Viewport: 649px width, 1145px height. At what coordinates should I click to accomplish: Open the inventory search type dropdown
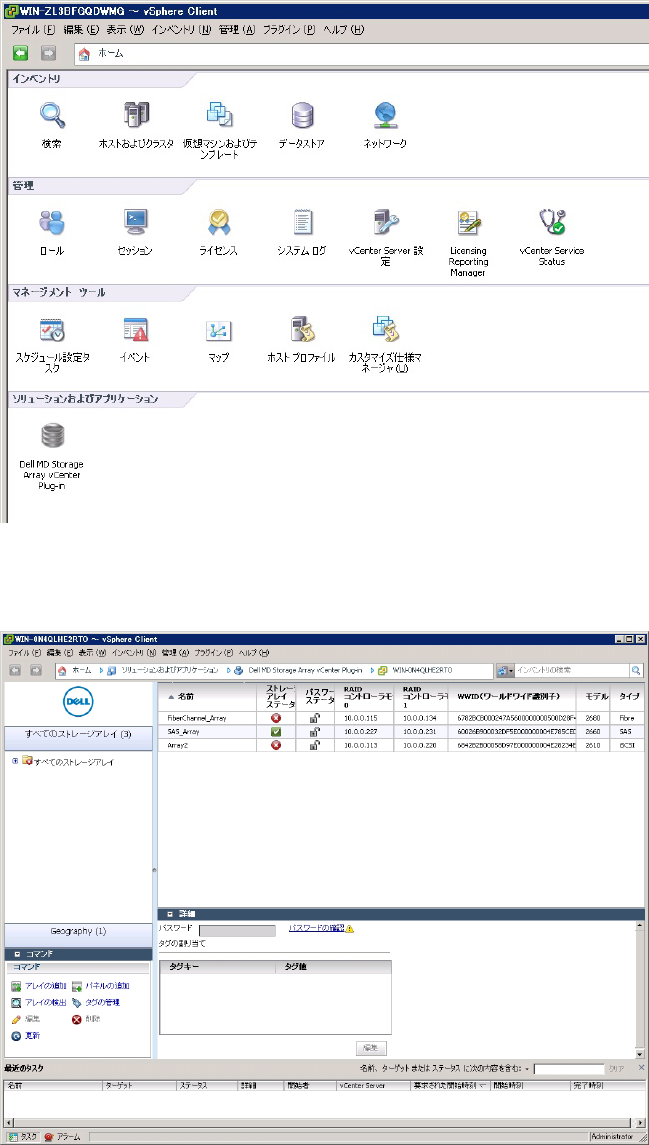505,670
